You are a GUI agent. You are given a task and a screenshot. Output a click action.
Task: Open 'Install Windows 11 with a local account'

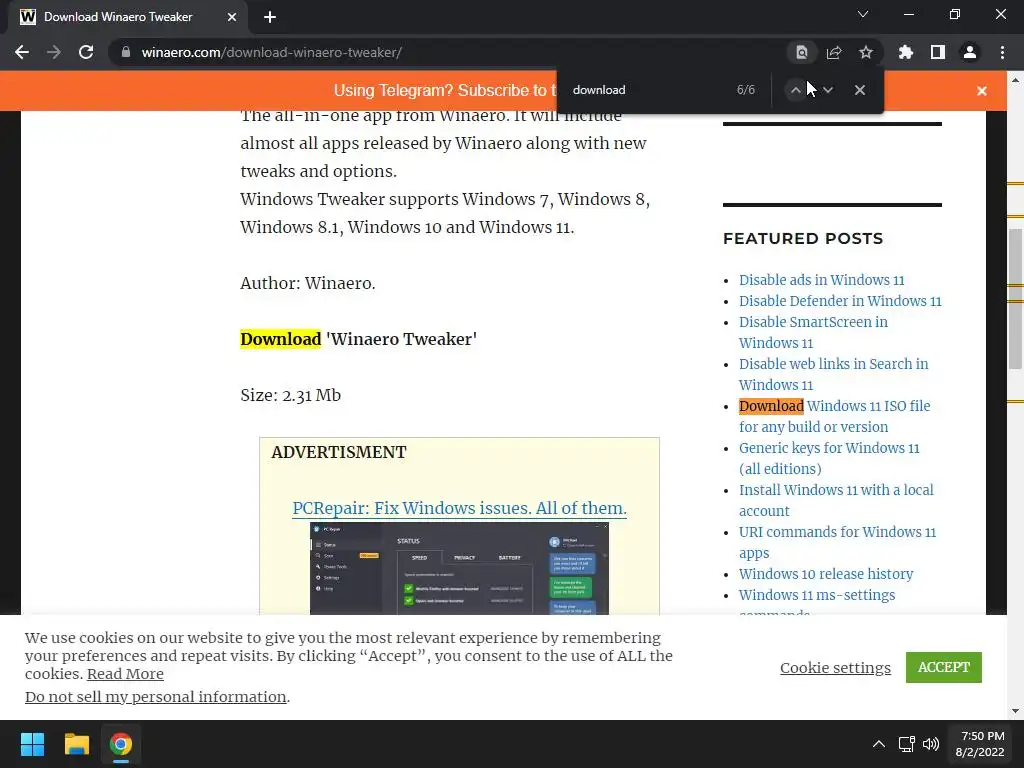click(x=836, y=500)
